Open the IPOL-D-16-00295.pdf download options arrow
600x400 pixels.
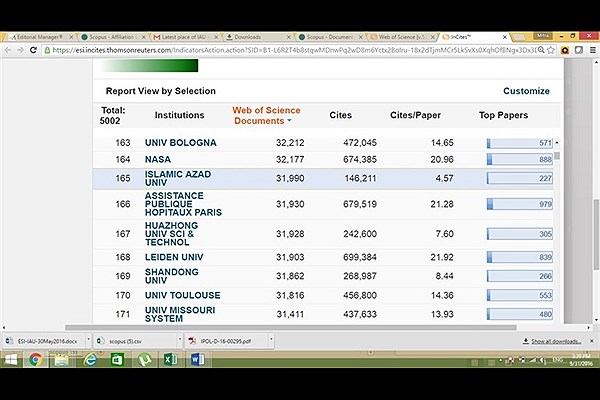(x=271, y=339)
